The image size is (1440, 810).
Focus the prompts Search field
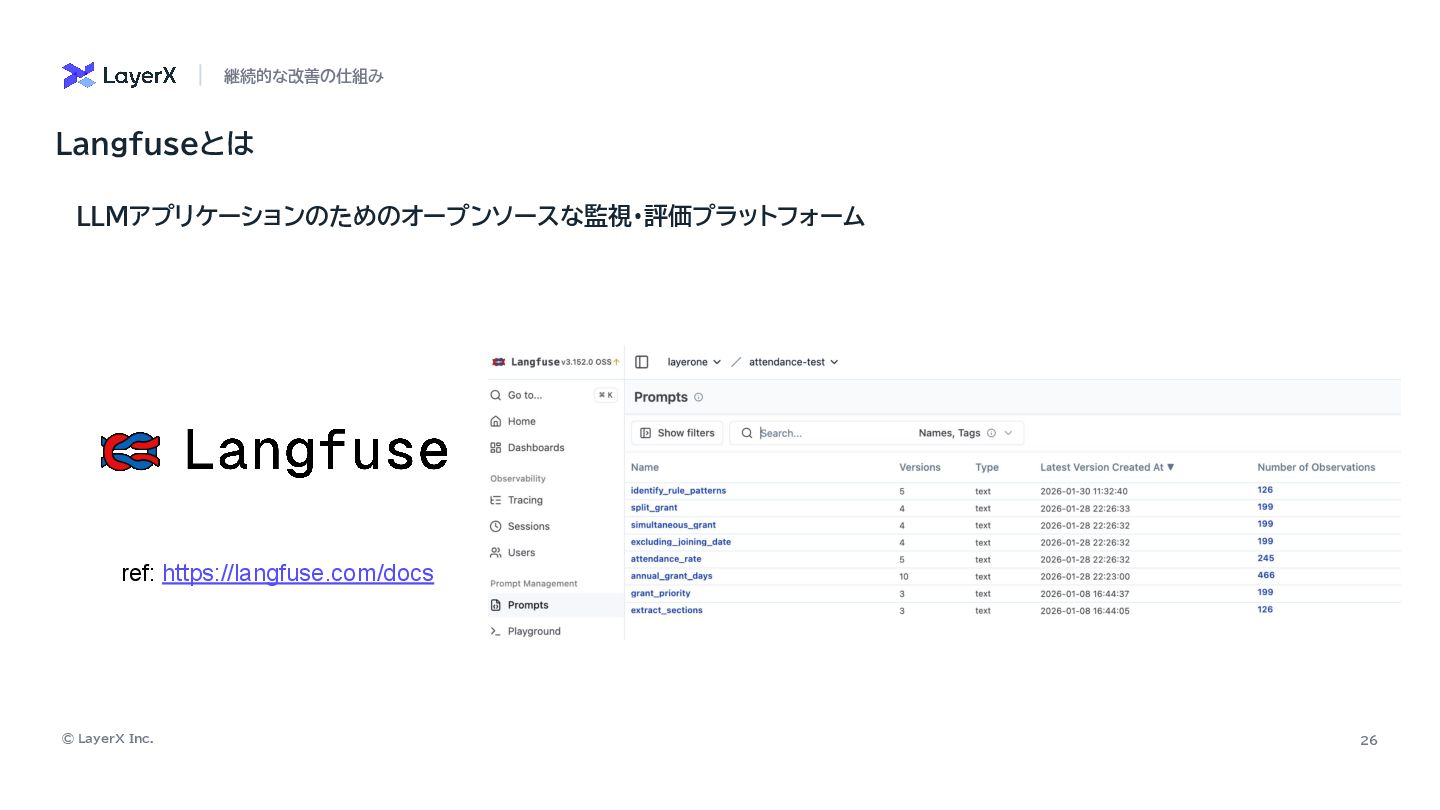click(x=830, y=433)
